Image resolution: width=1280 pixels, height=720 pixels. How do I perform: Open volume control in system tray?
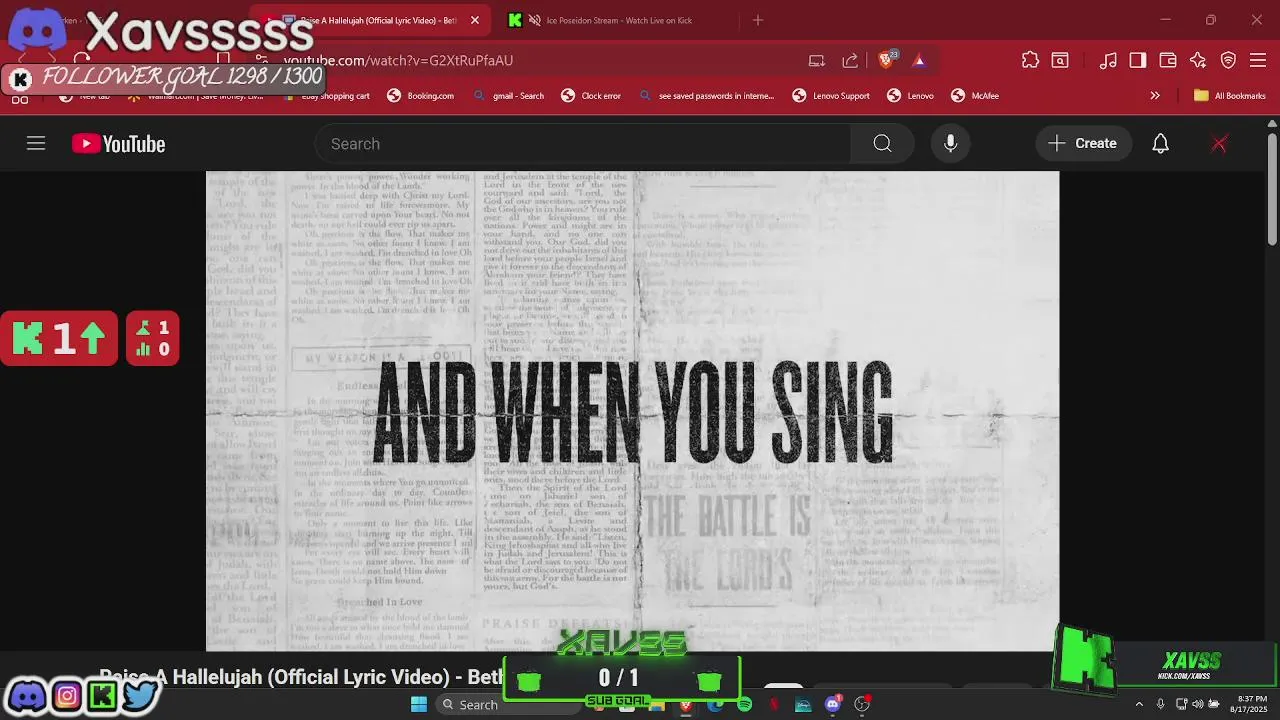[1197, 704]
